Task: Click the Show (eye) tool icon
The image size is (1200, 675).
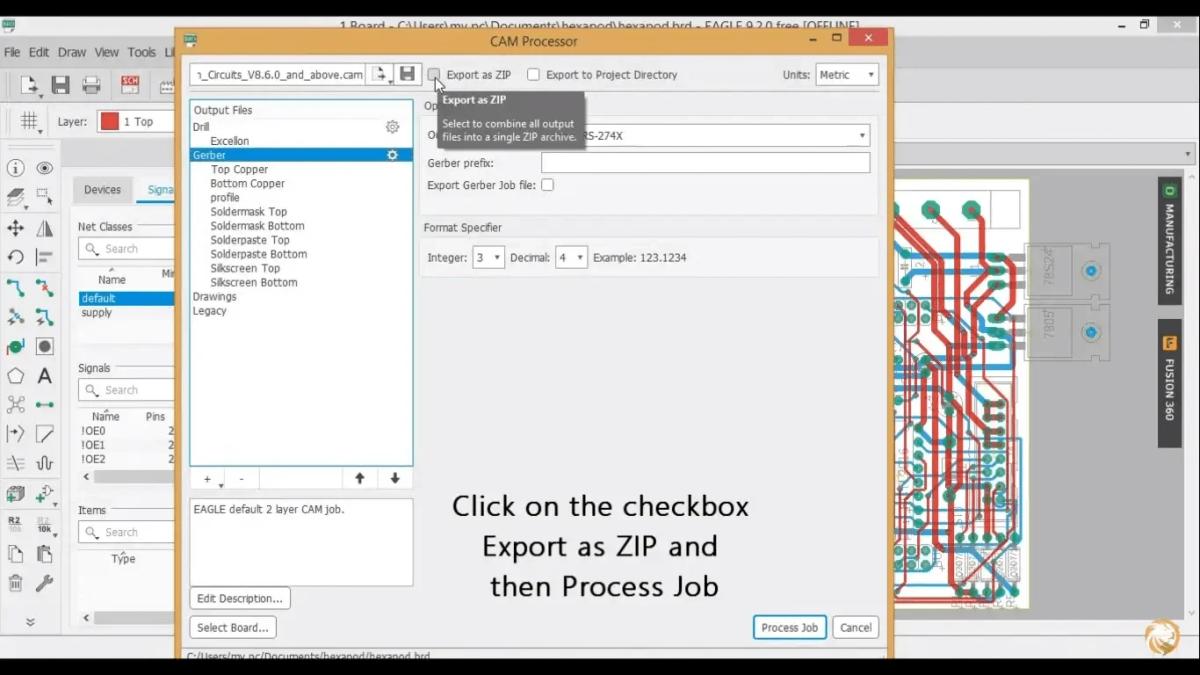Action: coord(44,168)
